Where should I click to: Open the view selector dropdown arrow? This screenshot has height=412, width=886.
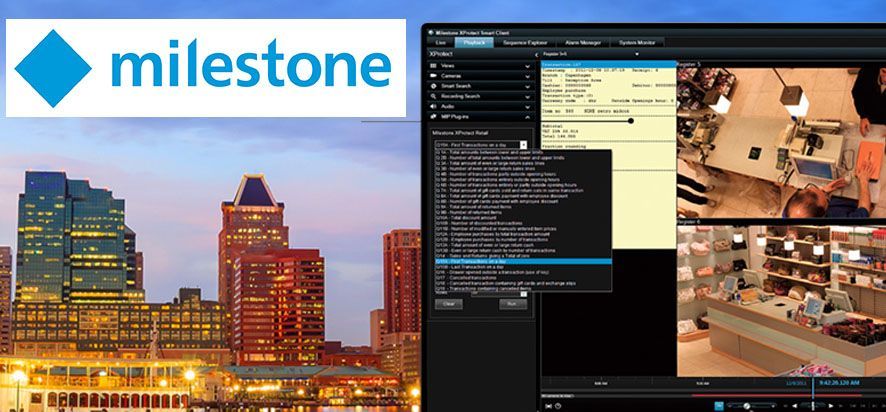[637, 54]
